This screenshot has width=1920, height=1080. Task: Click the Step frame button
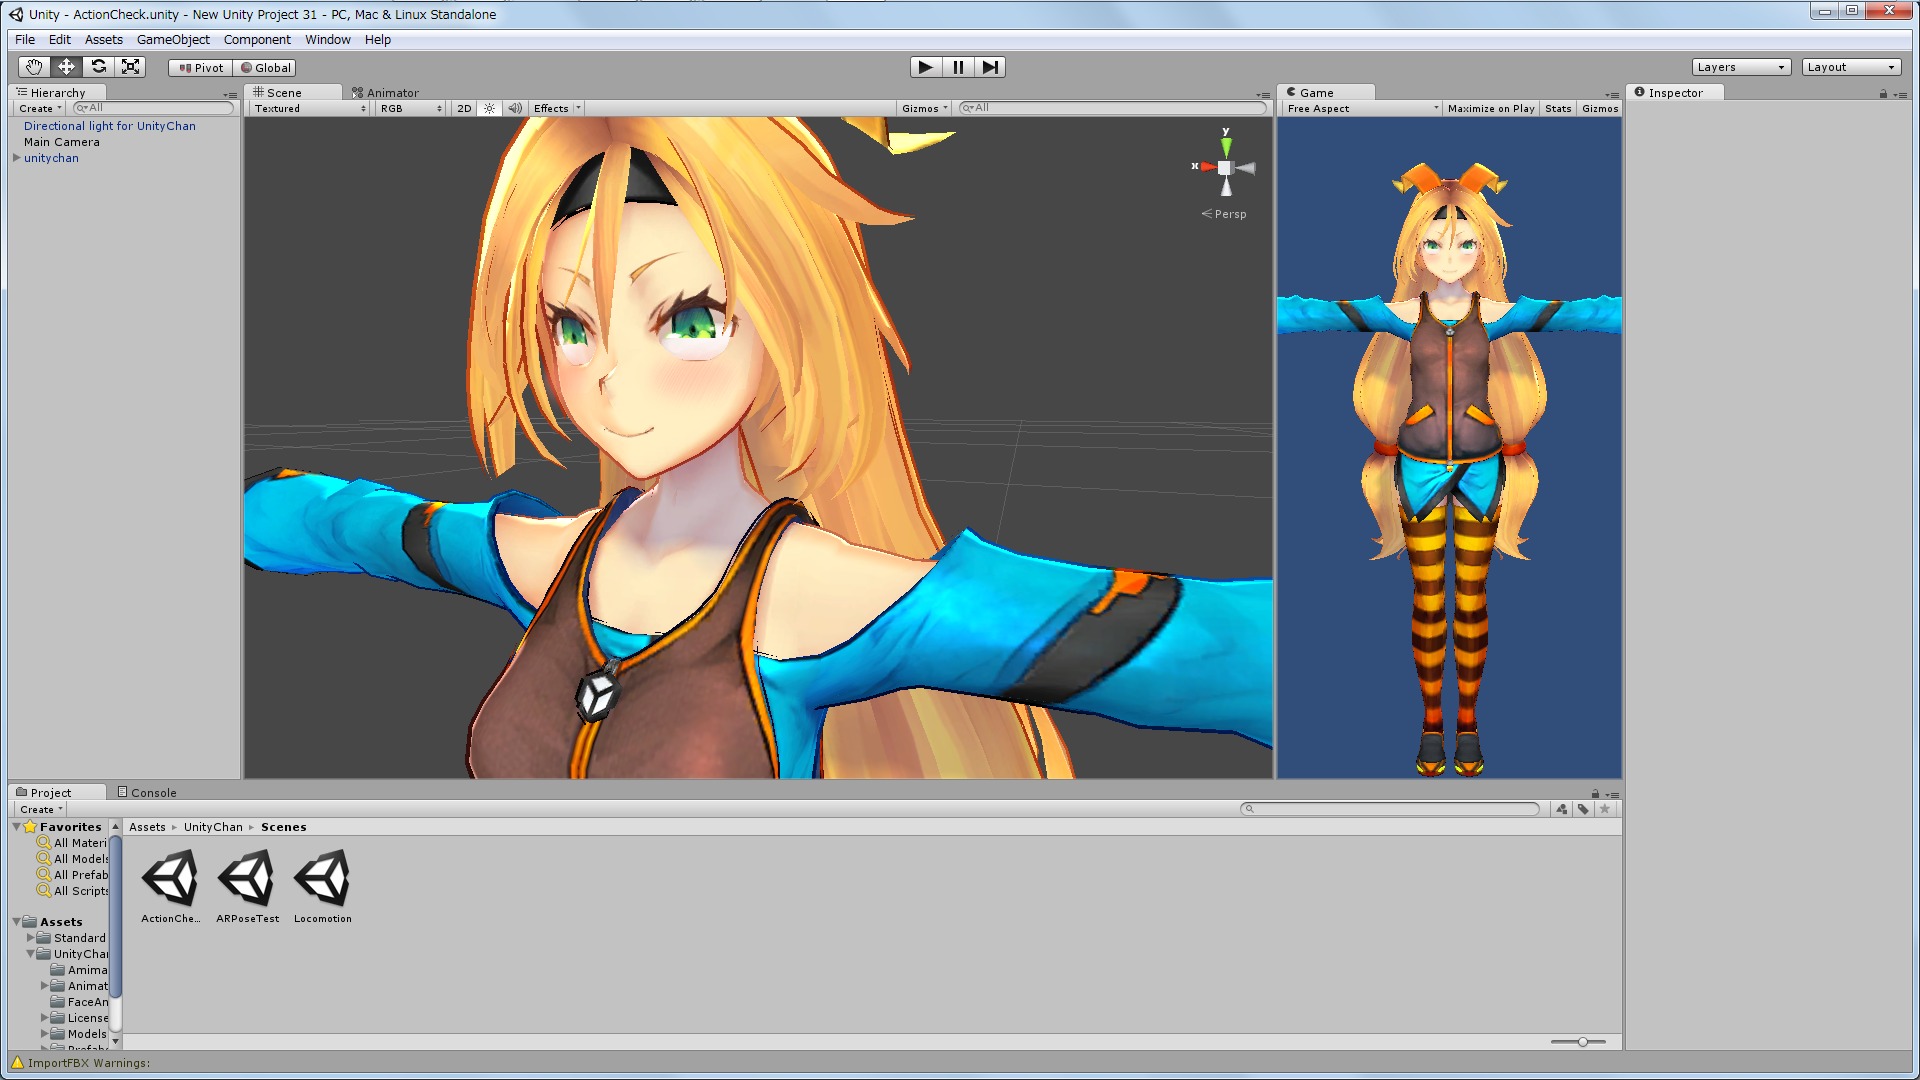click(x=989, y=67)
